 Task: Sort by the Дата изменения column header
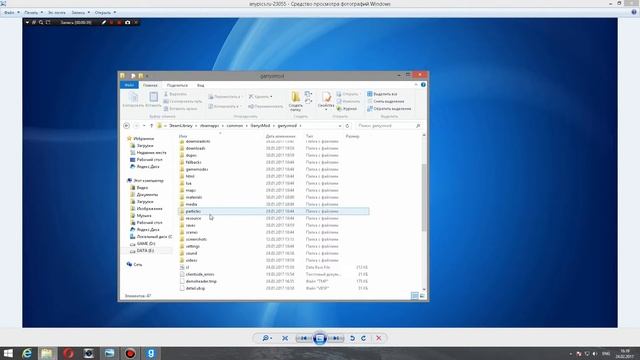click(280, 136)
